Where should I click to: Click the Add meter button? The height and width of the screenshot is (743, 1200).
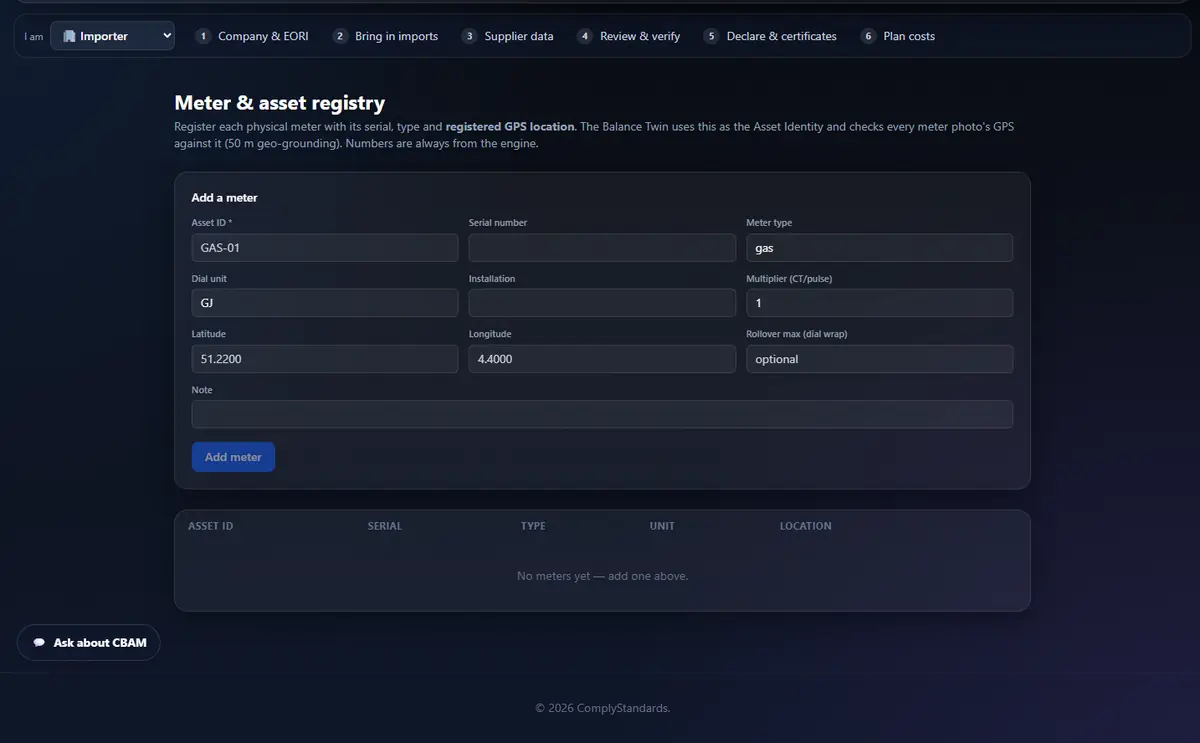coord(233,457)
